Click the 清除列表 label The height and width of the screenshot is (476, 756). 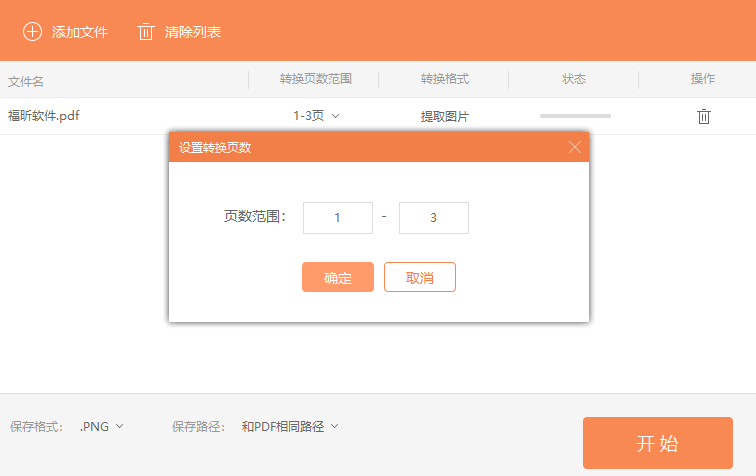pos(193,32)
